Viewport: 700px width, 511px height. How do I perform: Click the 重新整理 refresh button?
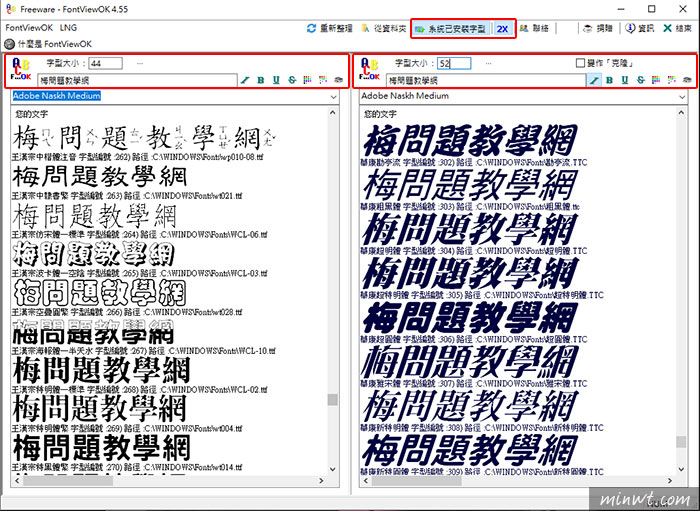coord(329,29)
